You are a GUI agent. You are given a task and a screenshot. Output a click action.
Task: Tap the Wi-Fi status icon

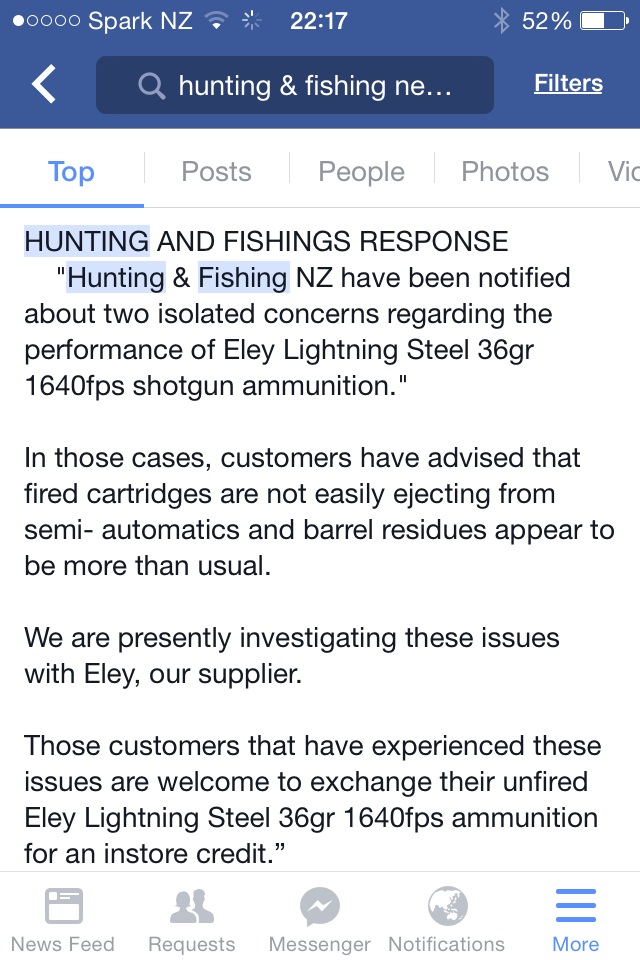click(x=216, y=21)
